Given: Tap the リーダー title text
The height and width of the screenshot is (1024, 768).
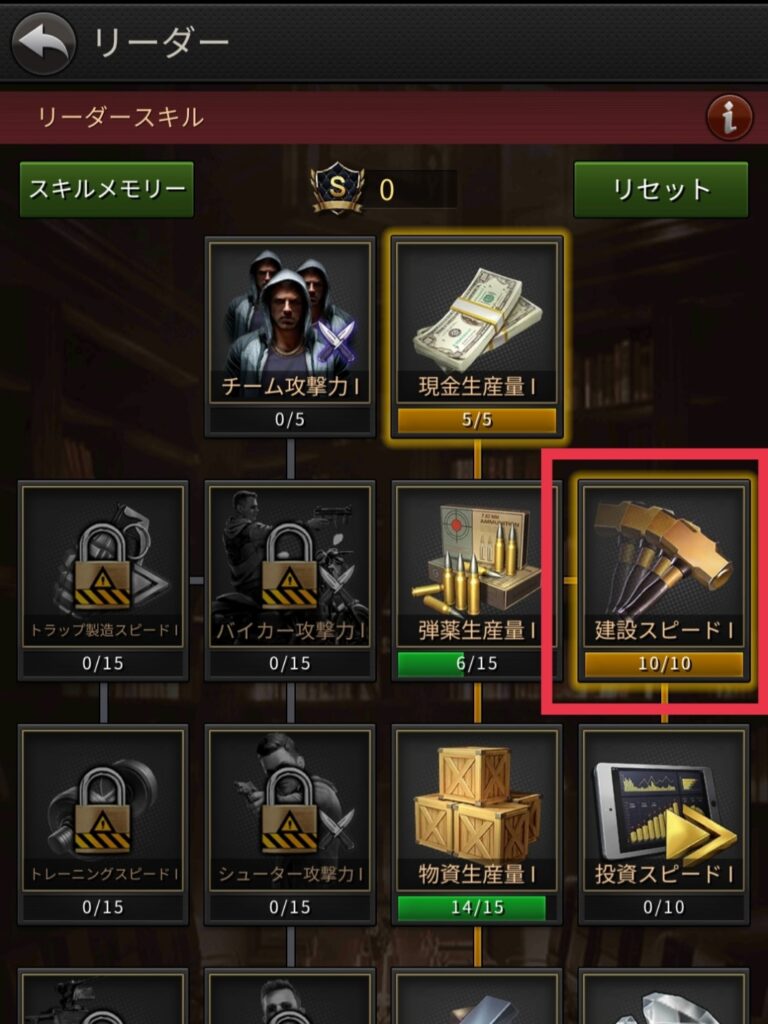Looking at the screenshot, I should point(161,43).
